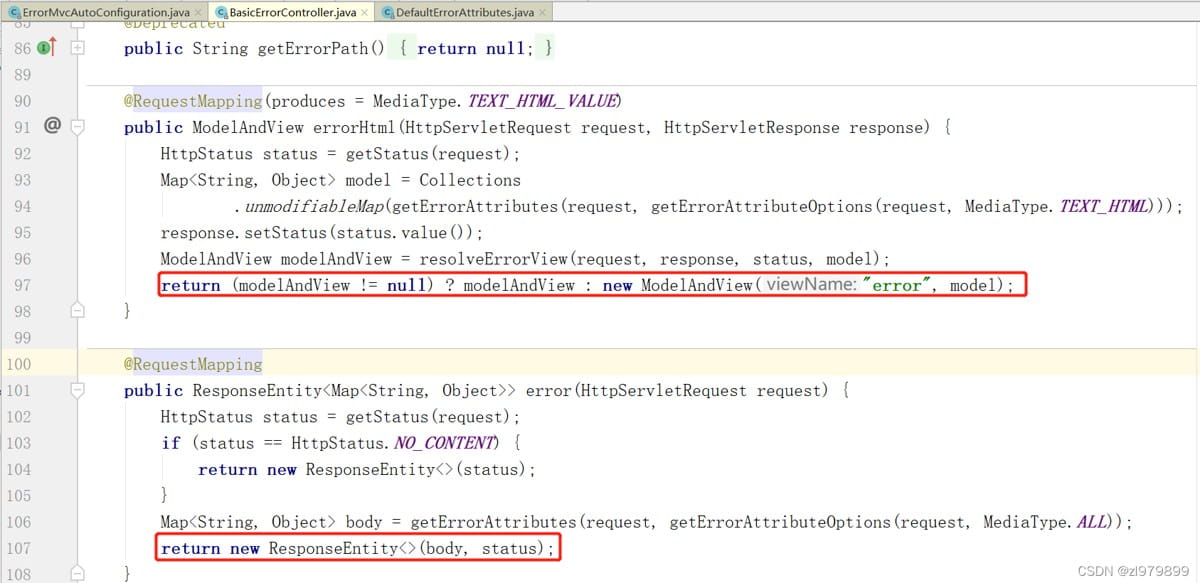1200x583 pixels.
Task: Click line number 107 in the gutter
Action: (x=18, y=548)
